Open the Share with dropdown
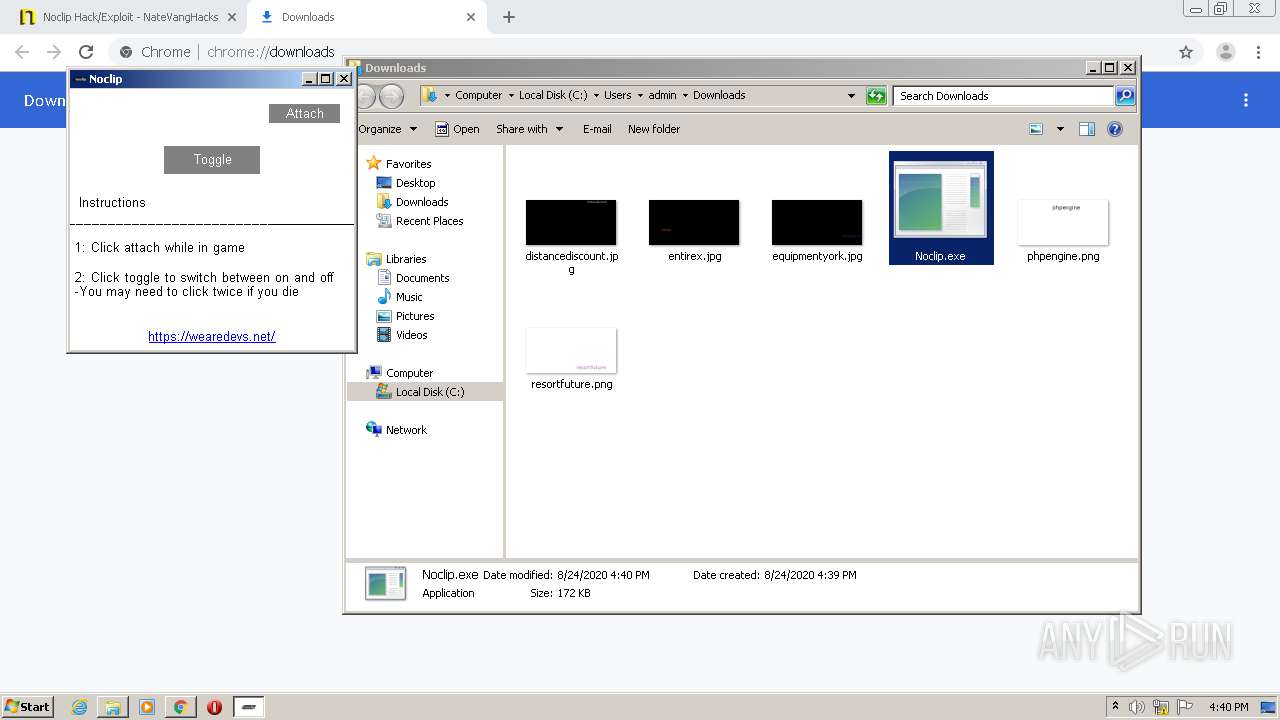Screen dimensions: 1280x720 [x=529, y=129]
